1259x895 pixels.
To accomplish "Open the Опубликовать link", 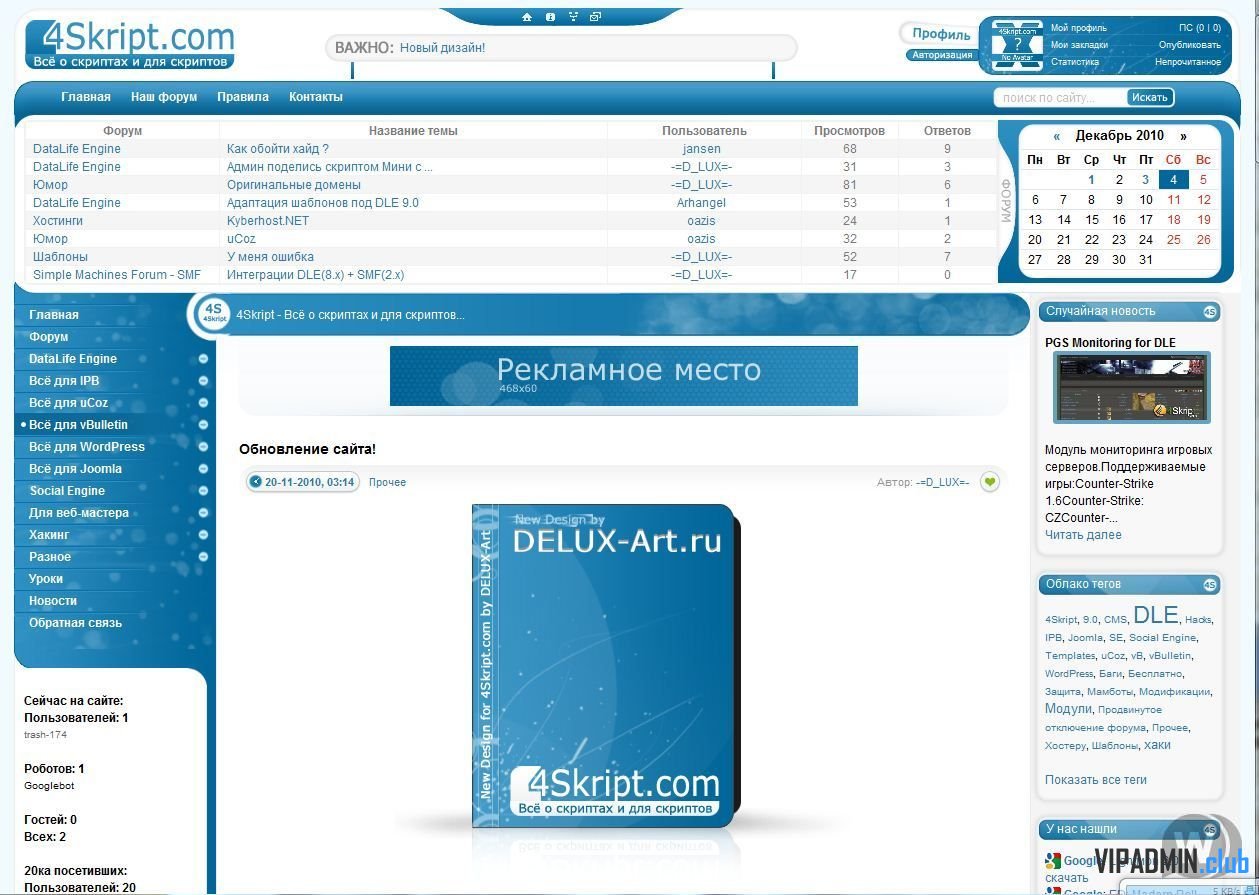I will [1190, 45].
